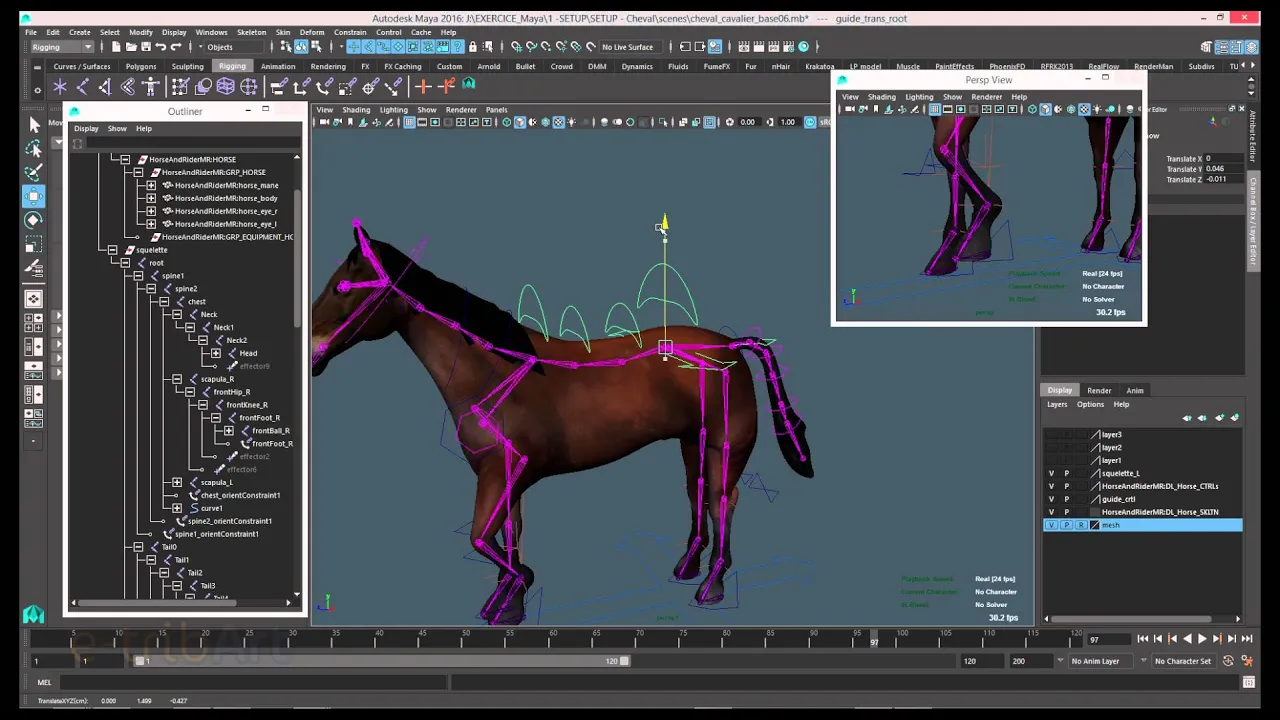1280x720 pixels.
Task: Toggle visibility box of layer1
Action: [1051, 461]
